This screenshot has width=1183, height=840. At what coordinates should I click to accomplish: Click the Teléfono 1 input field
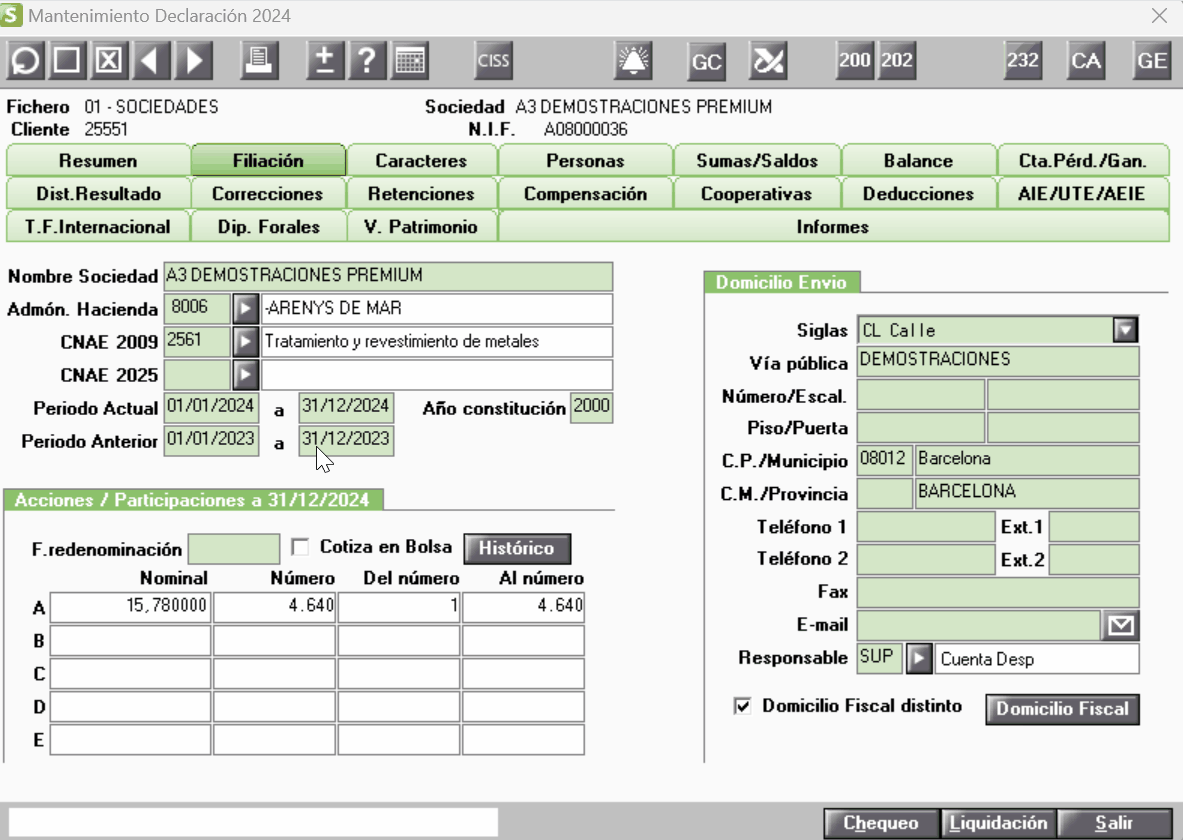tap(926, 527)
